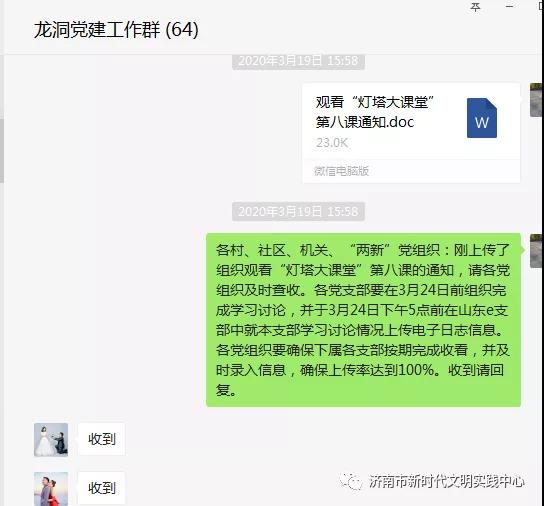544x506 pixels.
Task: Toggle the pin-window-on-top pushpin icon
Action: pos(475,7)
